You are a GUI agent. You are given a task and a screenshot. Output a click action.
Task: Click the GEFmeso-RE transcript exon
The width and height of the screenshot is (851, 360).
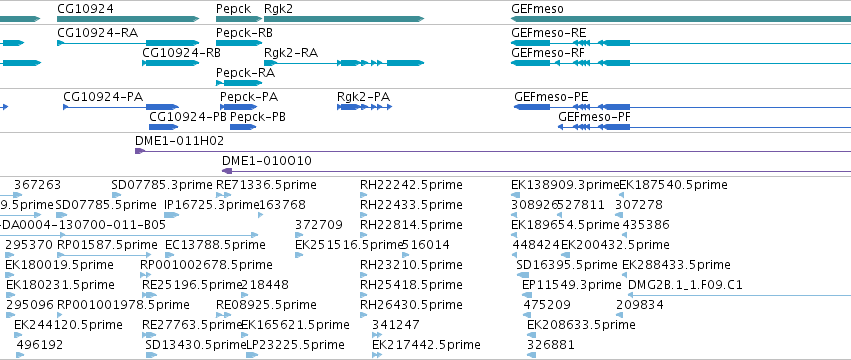[x=530, y=43]
